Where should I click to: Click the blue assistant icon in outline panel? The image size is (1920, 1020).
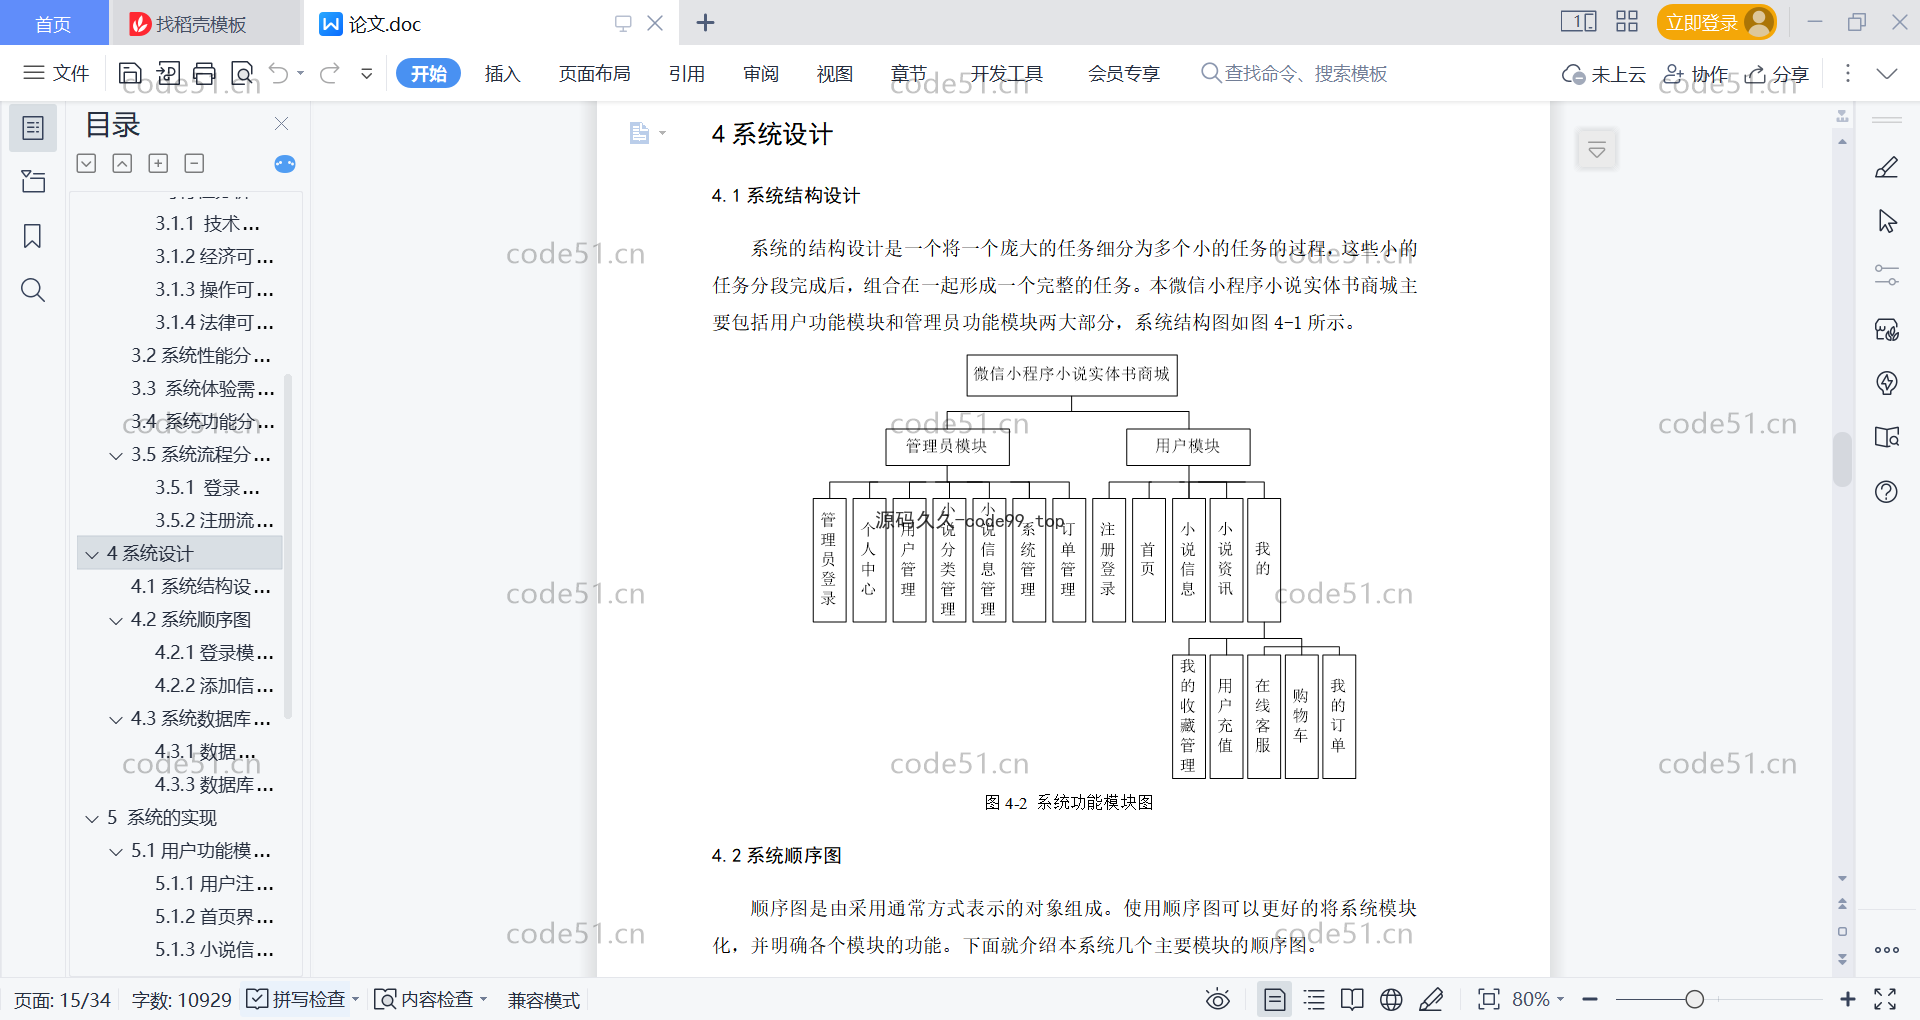[285, 164]
